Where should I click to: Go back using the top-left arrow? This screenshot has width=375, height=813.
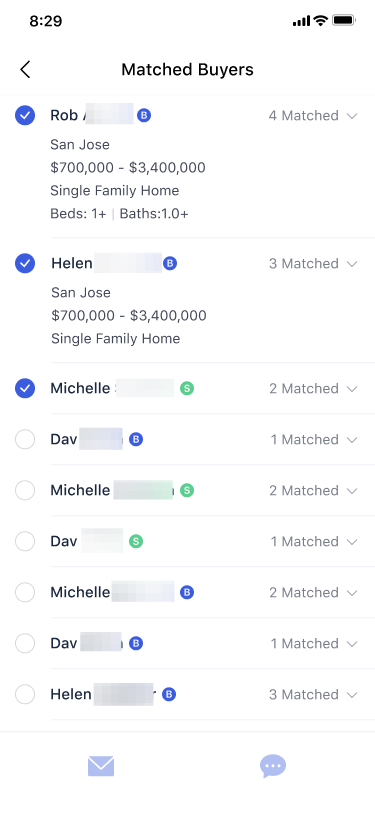25,69
